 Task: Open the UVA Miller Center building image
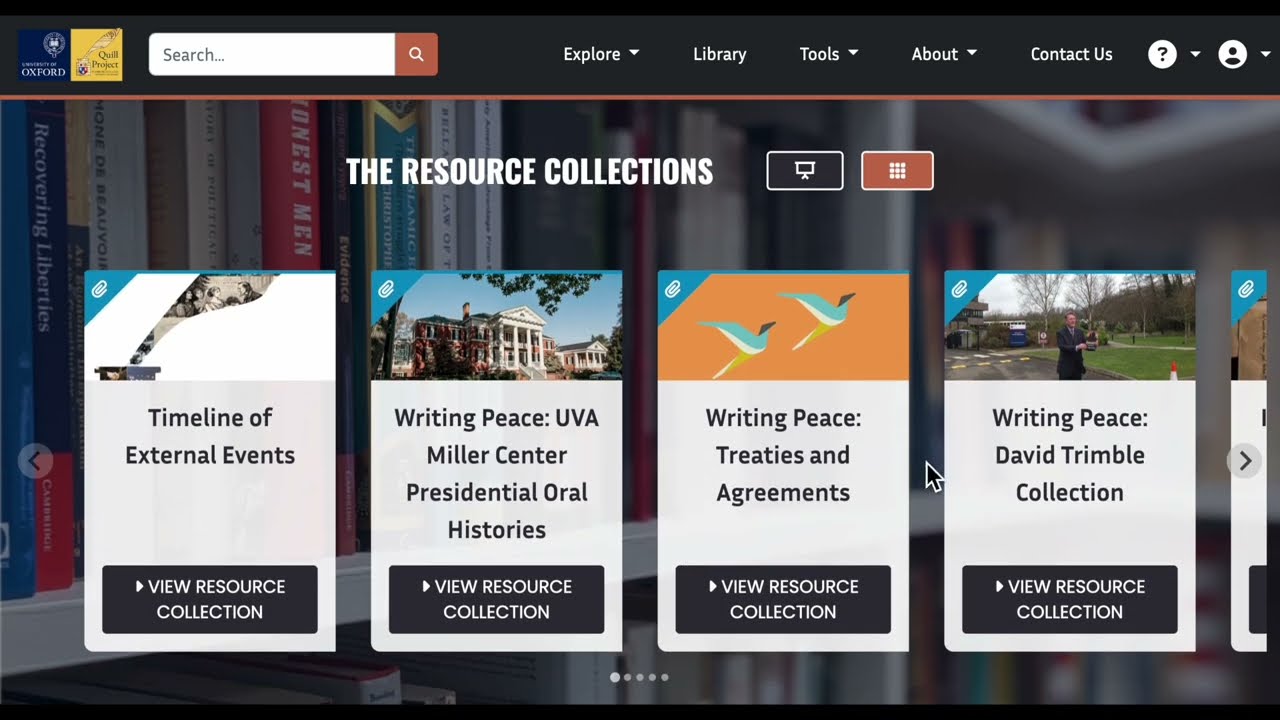pyautogui.click(x=497, y=326)
